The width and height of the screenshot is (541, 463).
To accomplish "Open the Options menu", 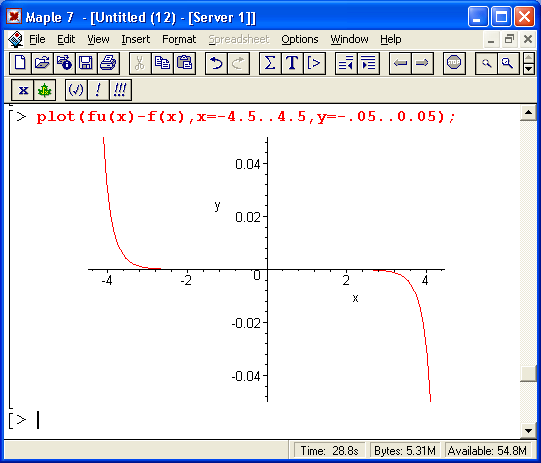I will click(299, 39).
